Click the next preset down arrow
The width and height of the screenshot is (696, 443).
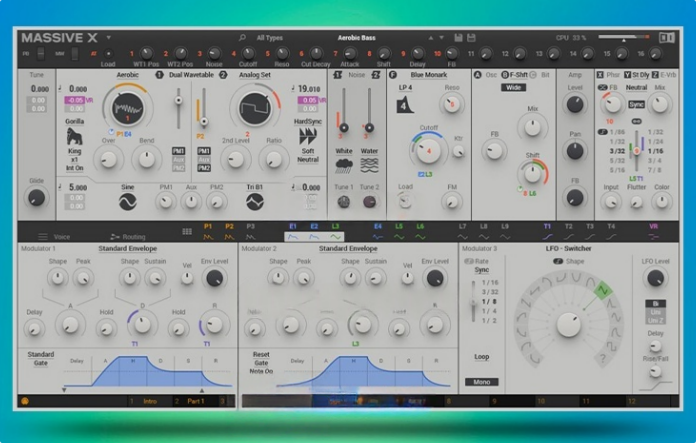(x=441, y=38)
